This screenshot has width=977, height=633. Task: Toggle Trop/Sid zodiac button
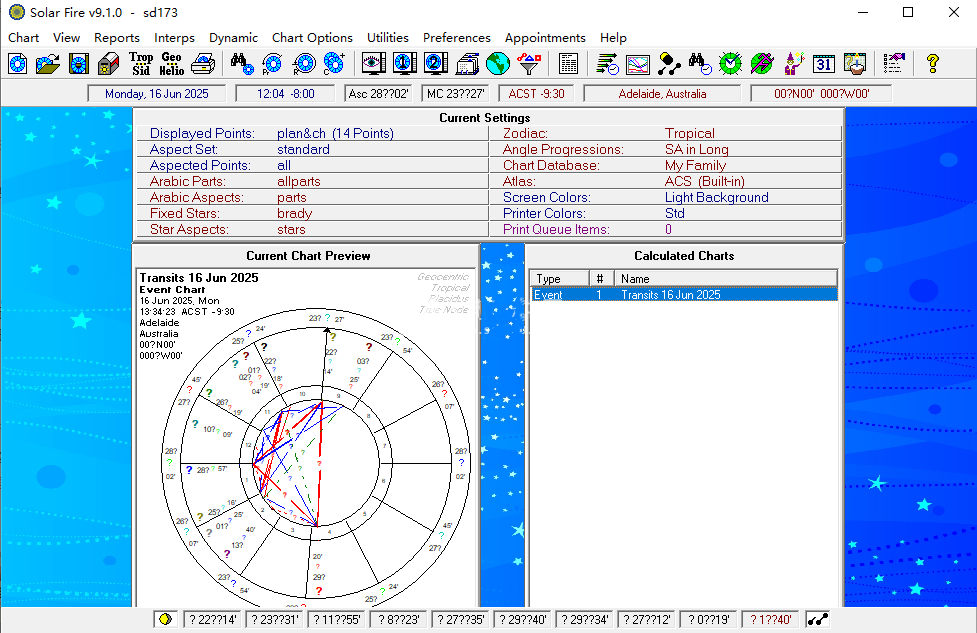[141, 64]
